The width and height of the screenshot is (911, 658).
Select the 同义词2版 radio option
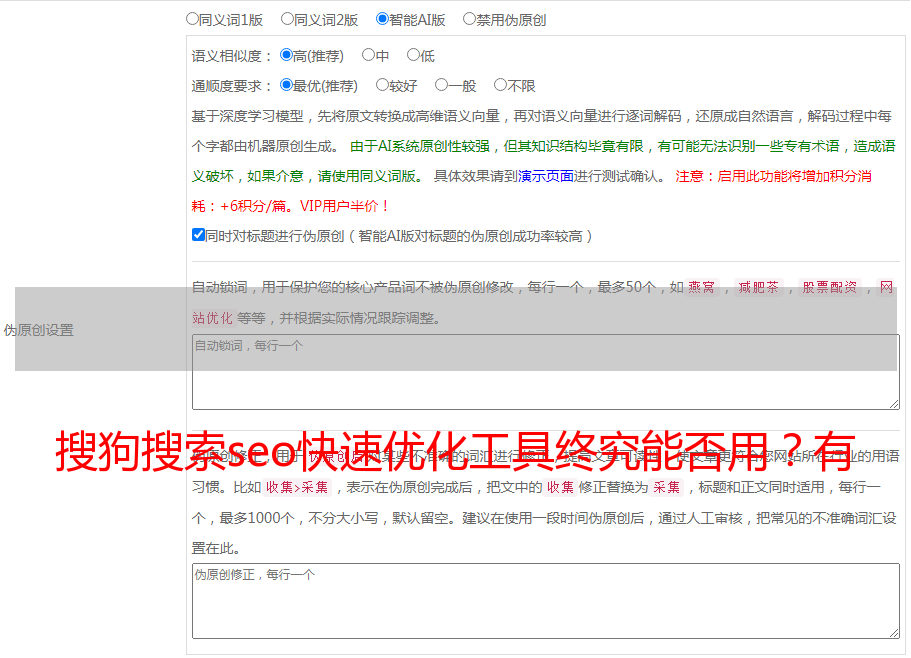click(x=287, y=19)
